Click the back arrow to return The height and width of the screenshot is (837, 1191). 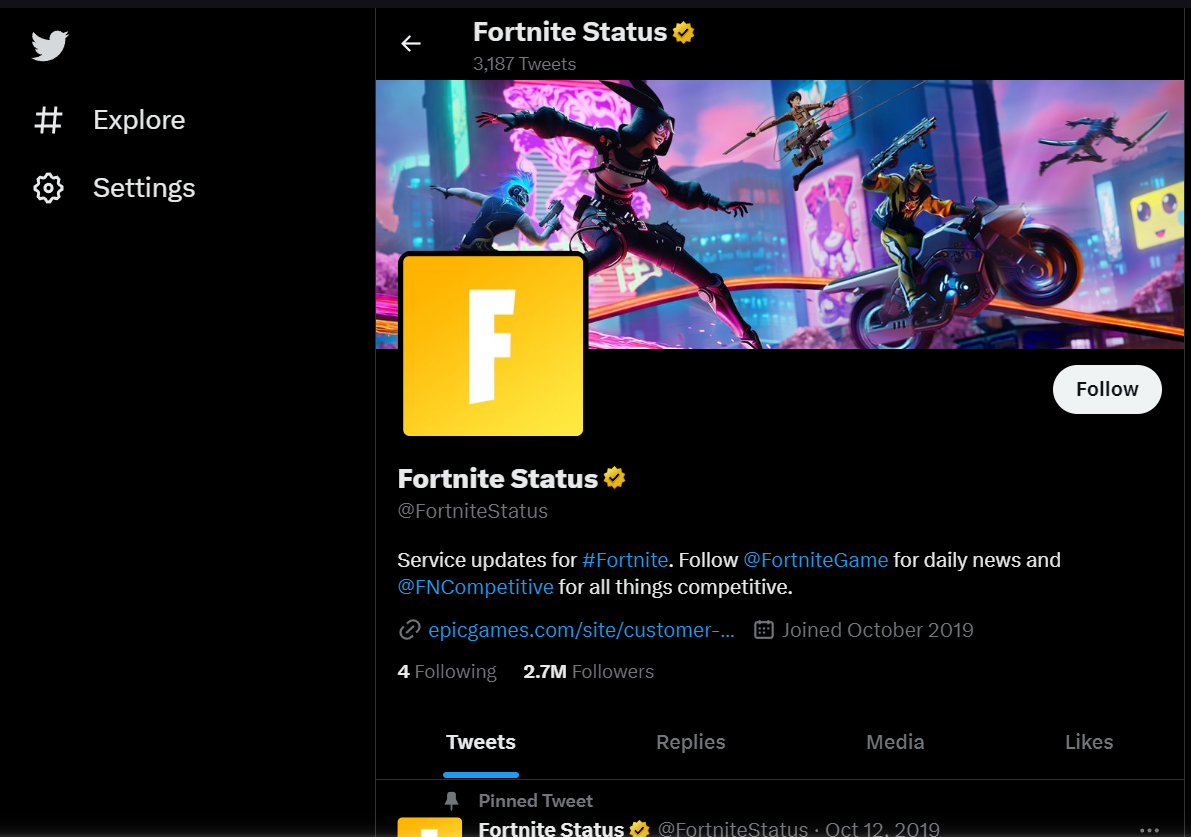(411, 43)
